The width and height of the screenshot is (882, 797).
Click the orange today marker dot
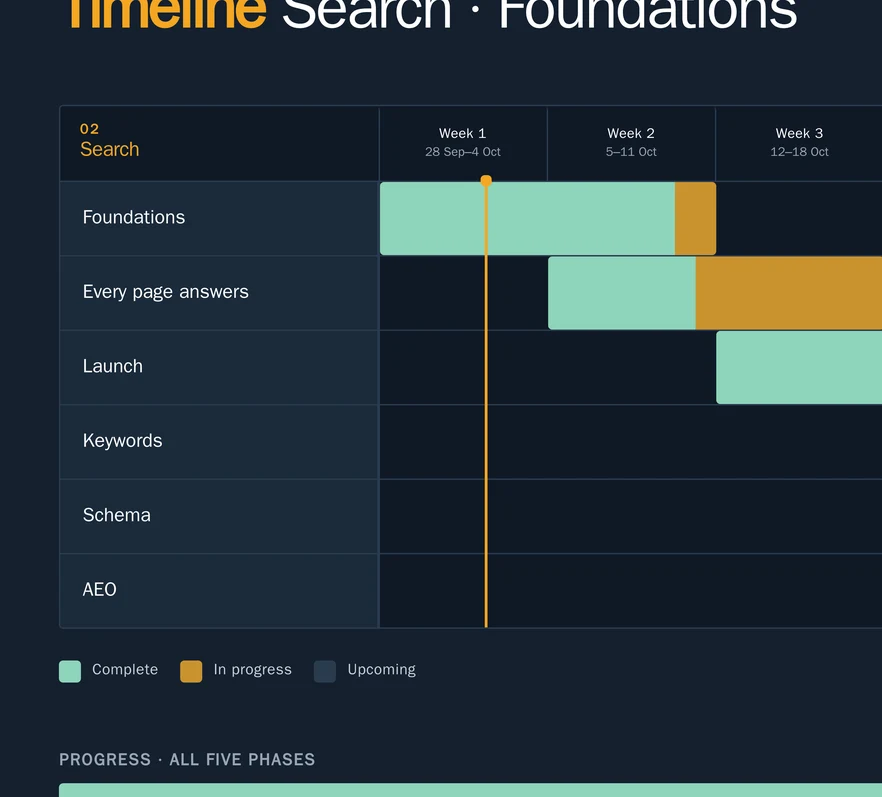[486, 181]
